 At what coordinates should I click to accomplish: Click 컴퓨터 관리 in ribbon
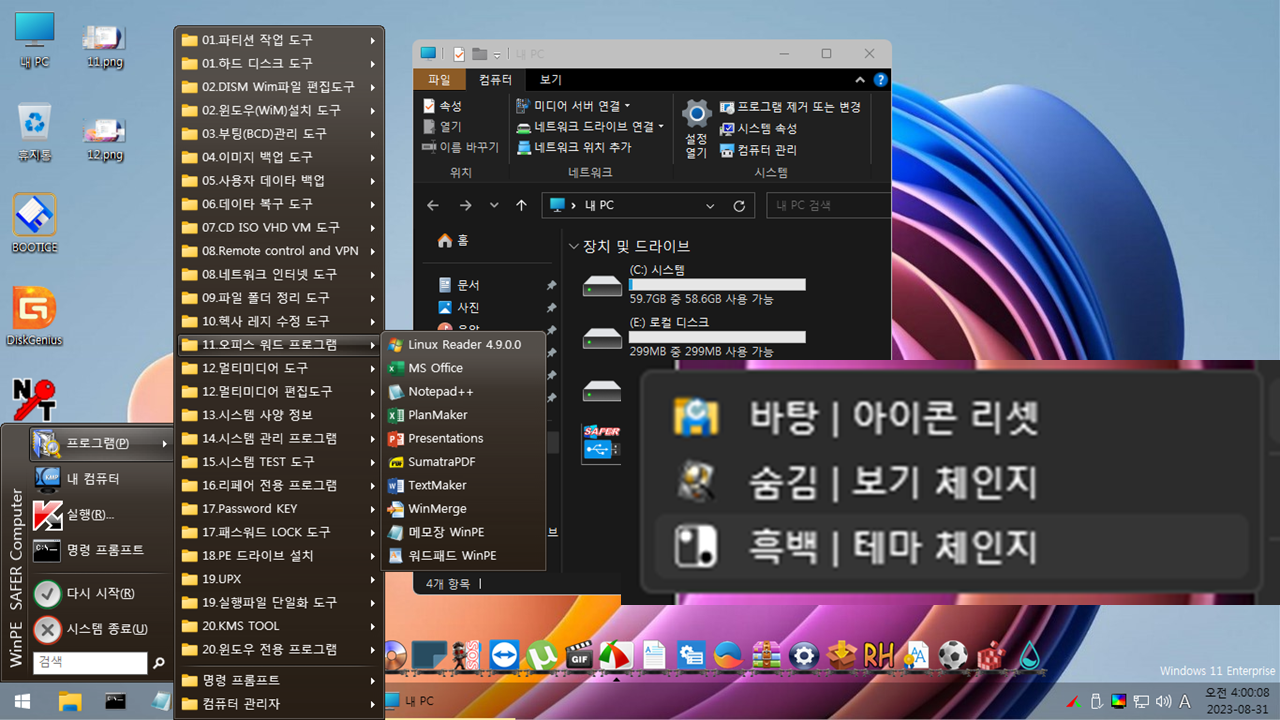pos(759,150)
